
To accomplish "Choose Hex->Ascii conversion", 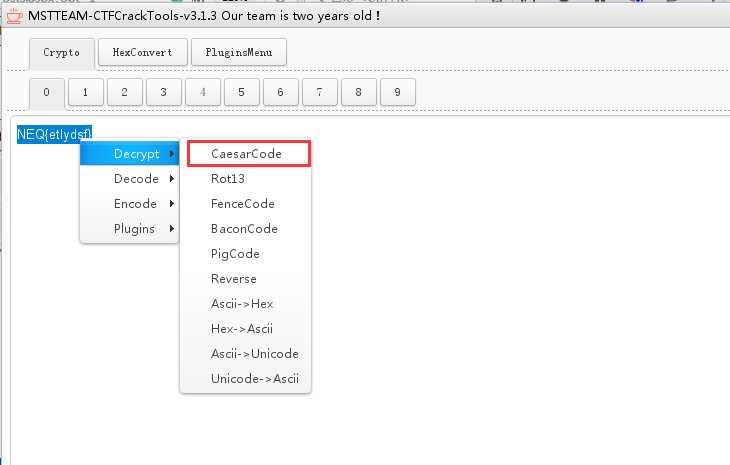I will 246,329.
